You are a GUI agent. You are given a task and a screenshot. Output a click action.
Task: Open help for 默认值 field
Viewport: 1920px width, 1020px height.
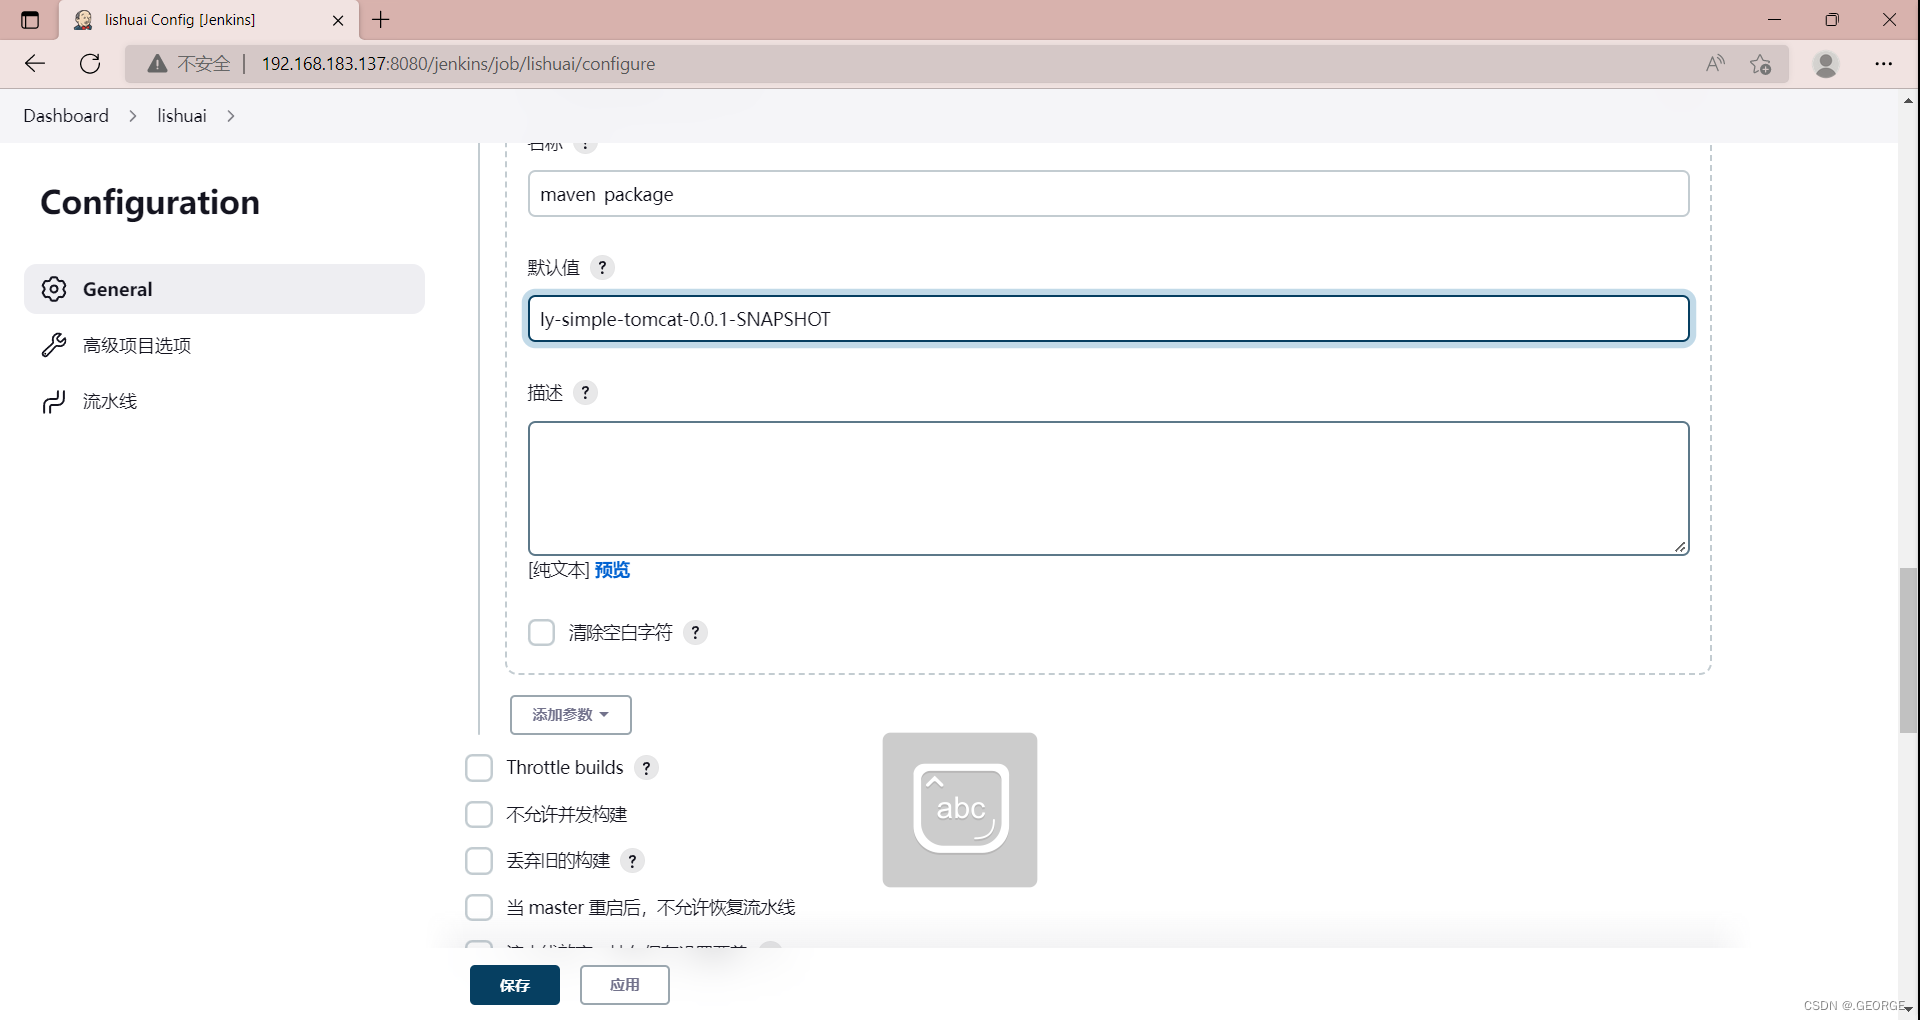[x=602, y=267]
